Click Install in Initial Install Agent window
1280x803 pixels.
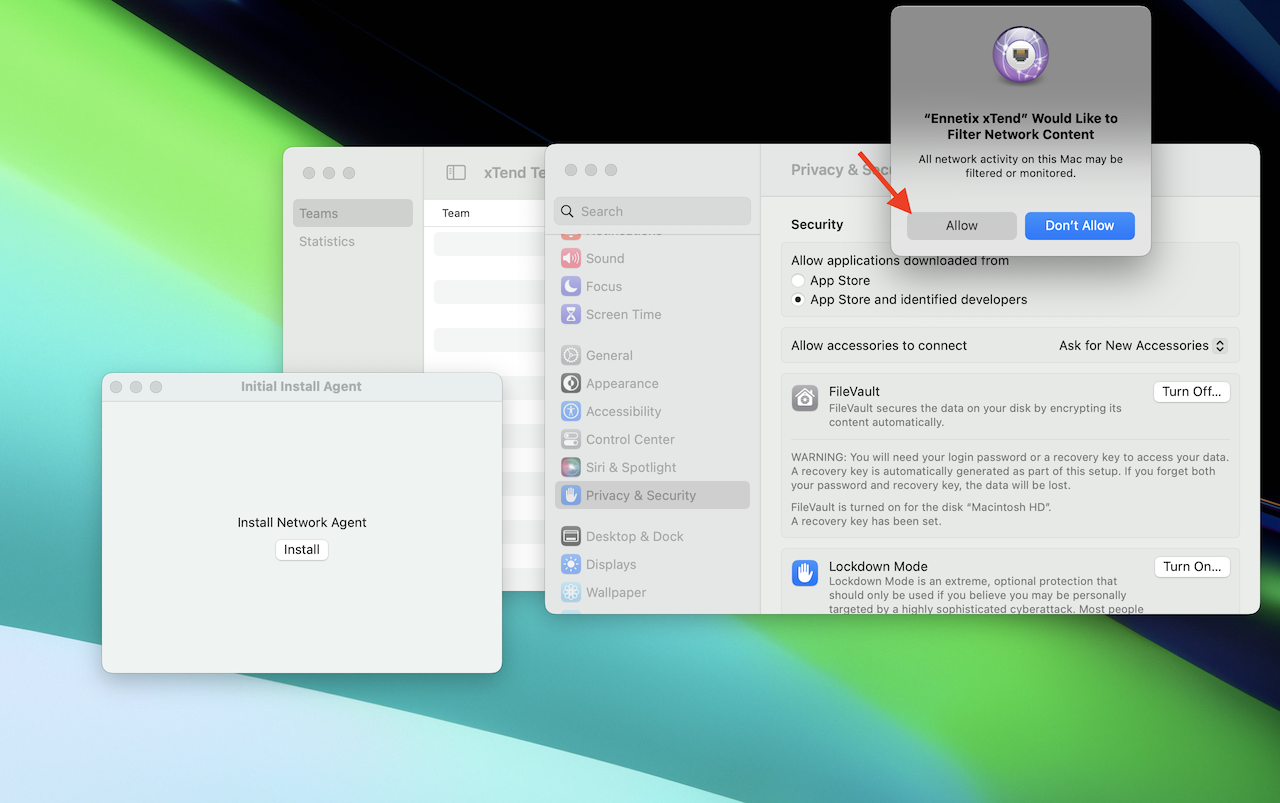(302, 550)
